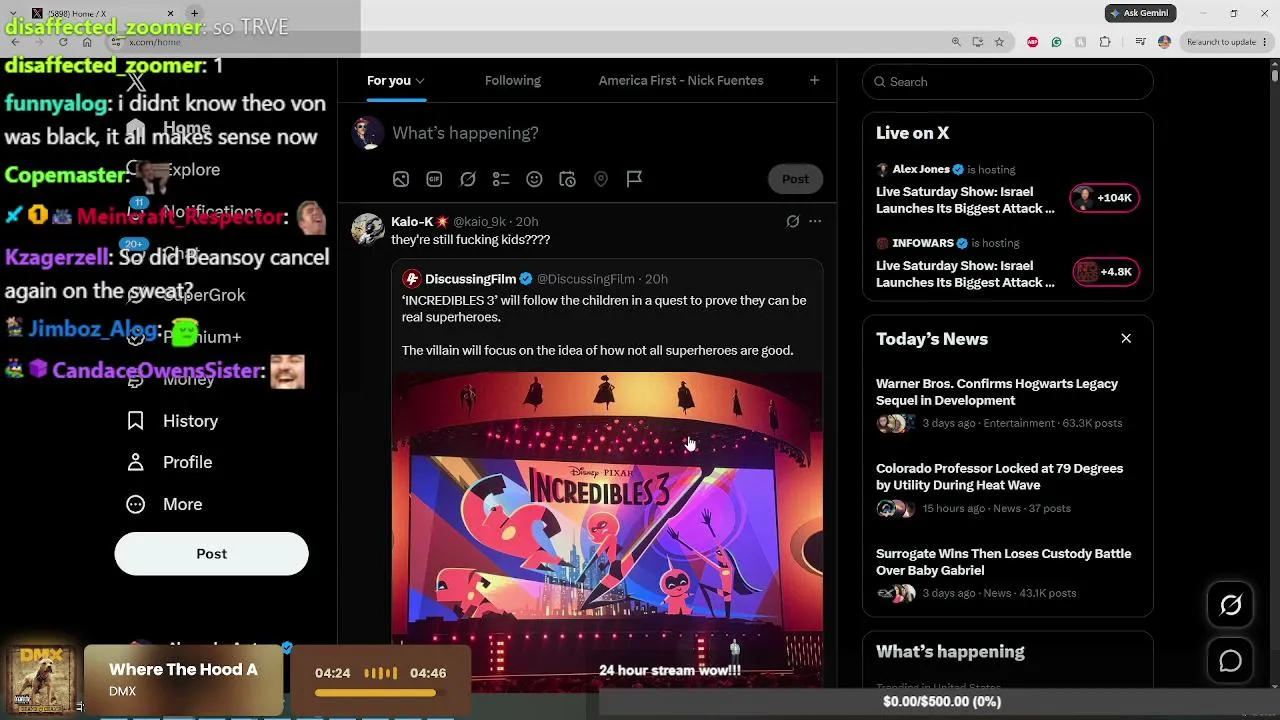Viewport: 1280px width, 720px height.
Task: Insert a GIF into the post
Action: 434,179
